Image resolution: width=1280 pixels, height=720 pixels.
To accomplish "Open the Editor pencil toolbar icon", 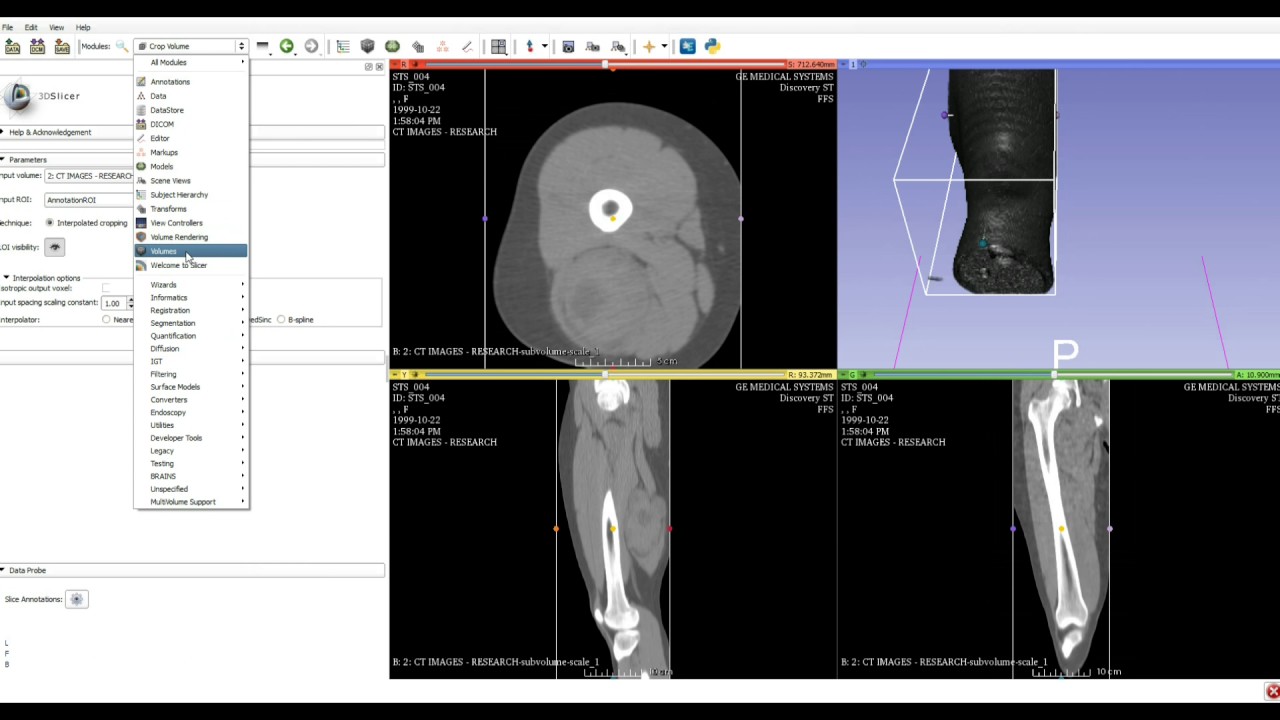I will [x=467, y=46].
